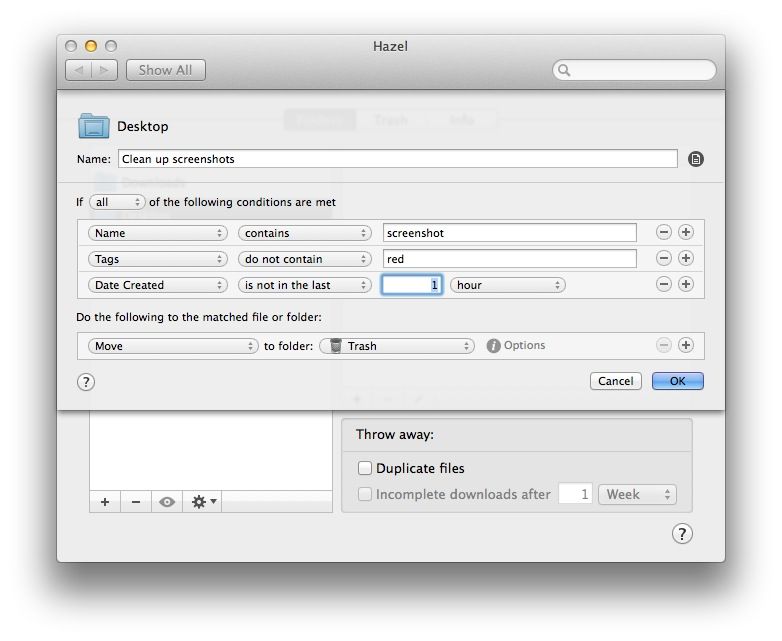
Task: Cancel editing the rule
Action: [616, 381]
